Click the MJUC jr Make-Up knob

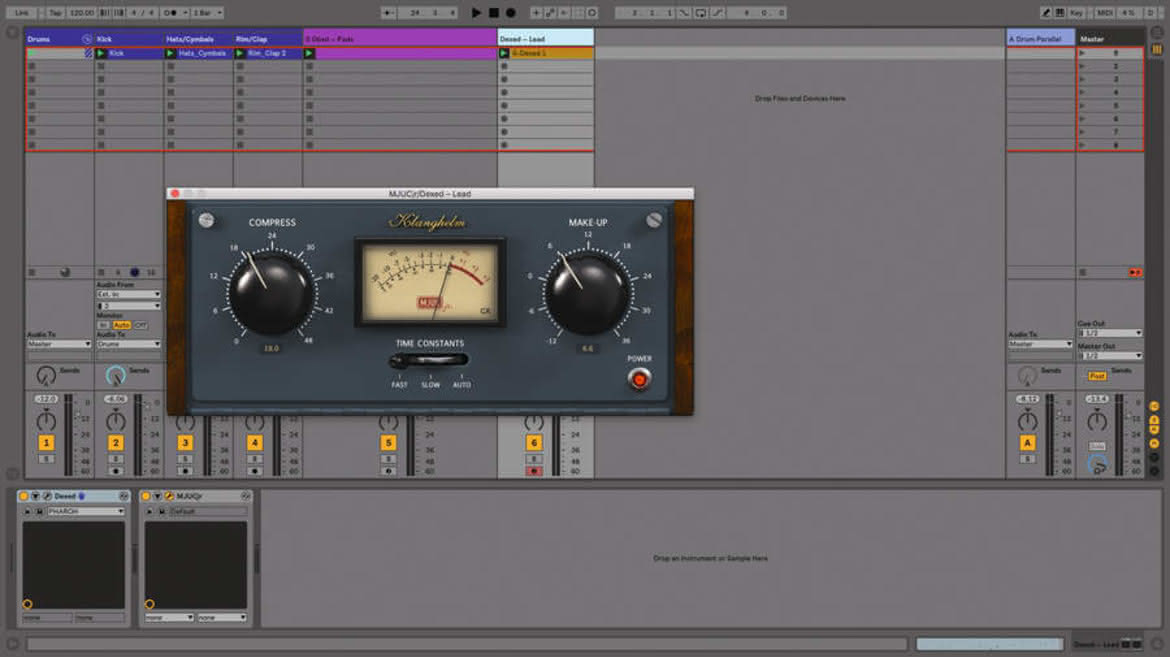pos(588,293)
